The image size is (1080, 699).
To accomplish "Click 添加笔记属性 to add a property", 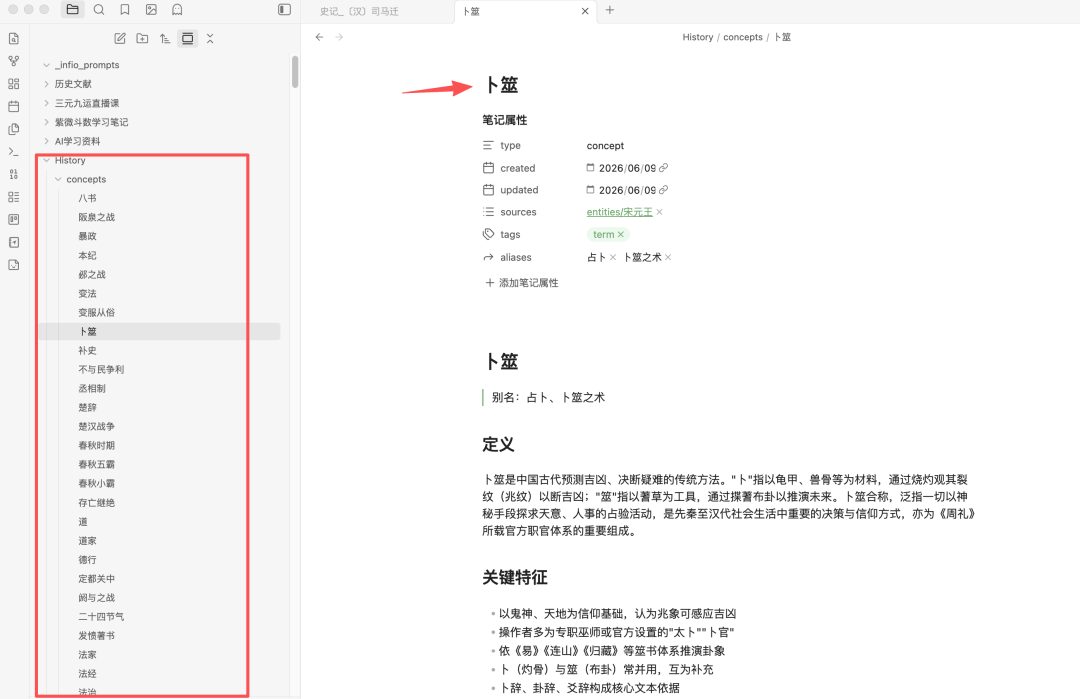I will coord(521,282).
